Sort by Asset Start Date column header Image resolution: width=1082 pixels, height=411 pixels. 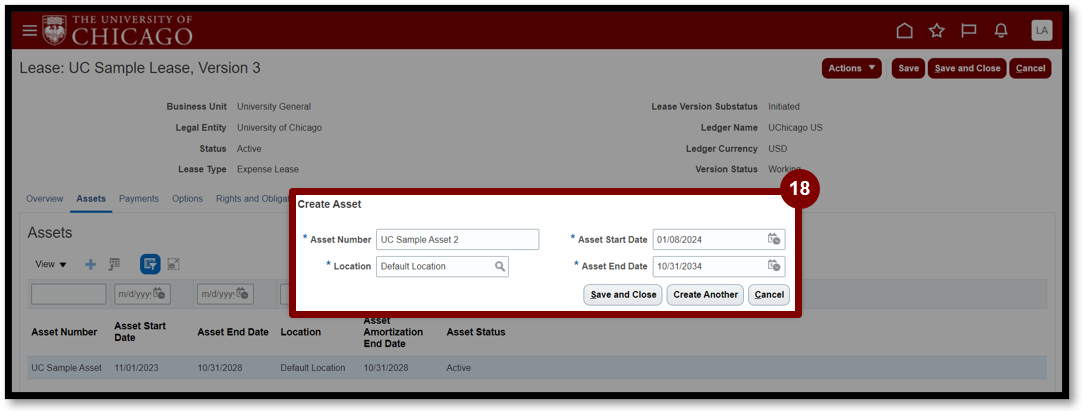(x=140, y=332)
